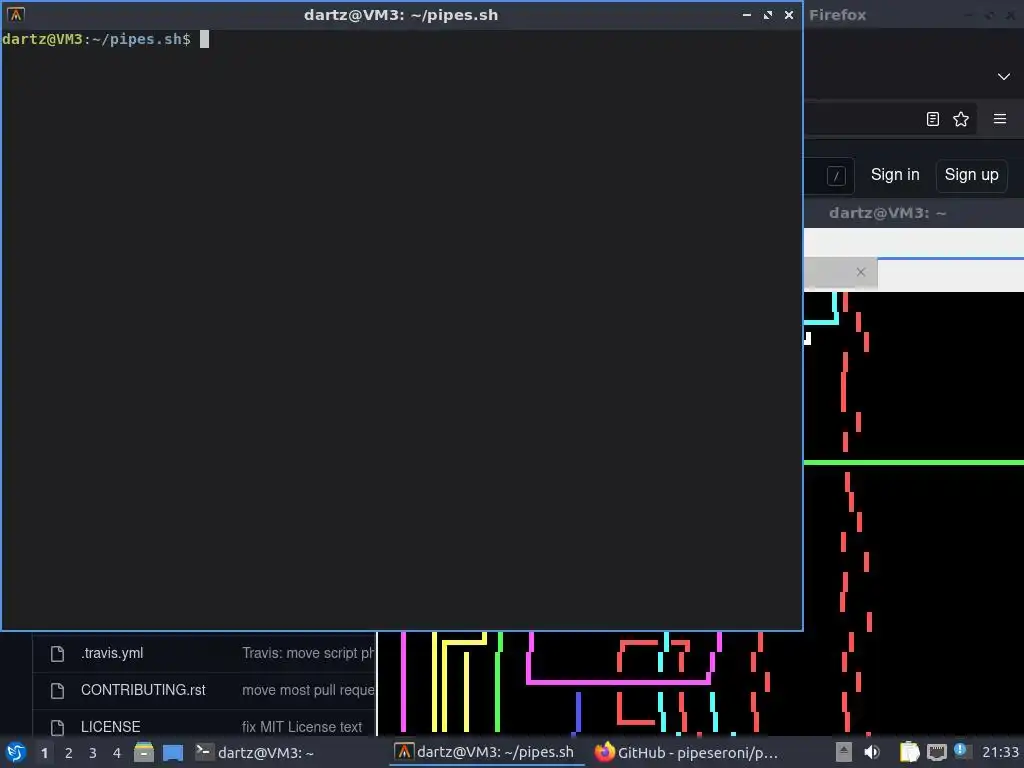The width and height of the screenshot is (1024, 768).
Task: Click the file icon beside CONTRIBUTING.rst
Action: click(57, 690)
